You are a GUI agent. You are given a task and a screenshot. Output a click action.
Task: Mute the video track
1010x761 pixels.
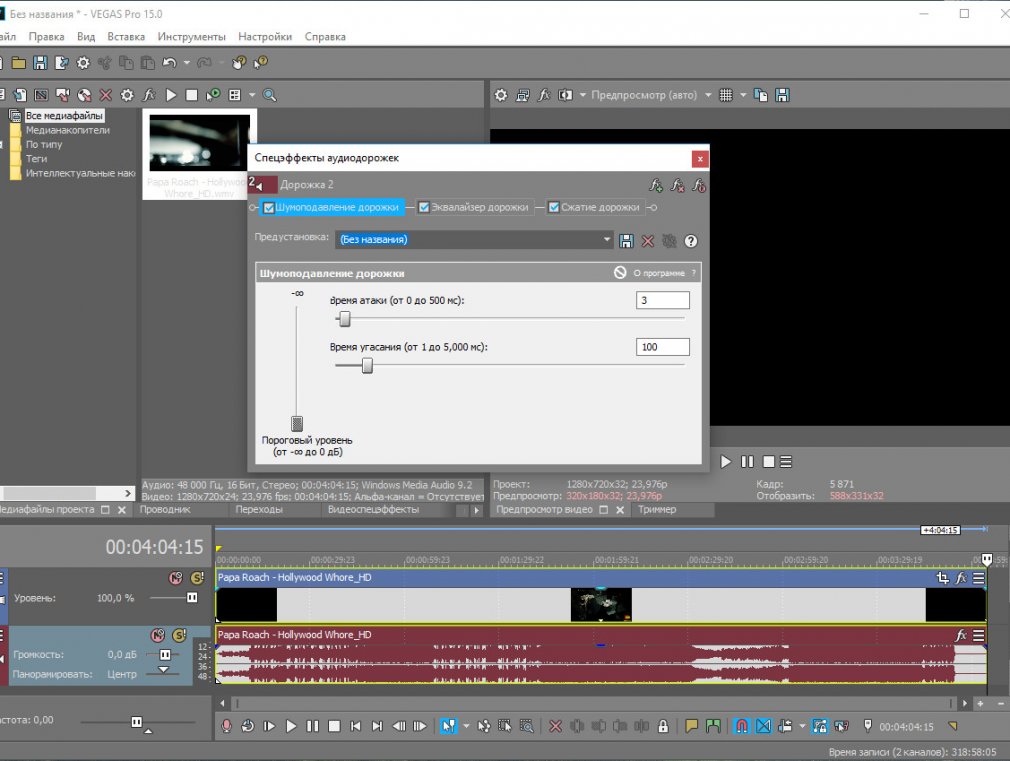175,578
